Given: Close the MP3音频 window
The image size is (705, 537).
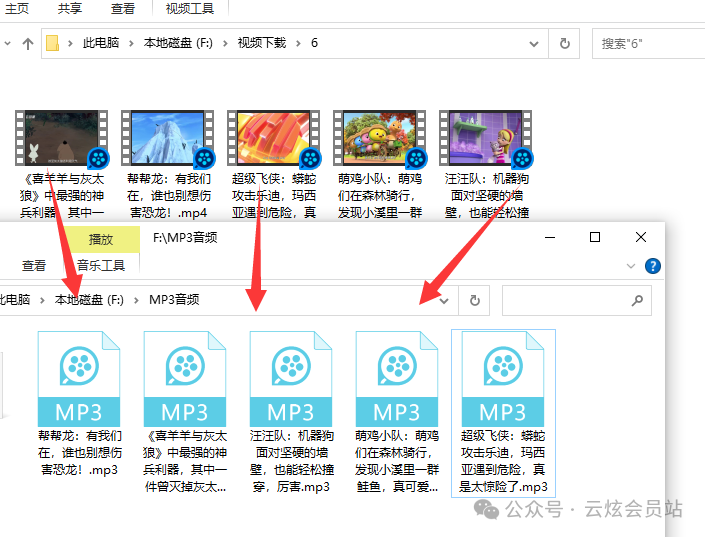Looking at the screenshot, I should click(x=641, y=237).
